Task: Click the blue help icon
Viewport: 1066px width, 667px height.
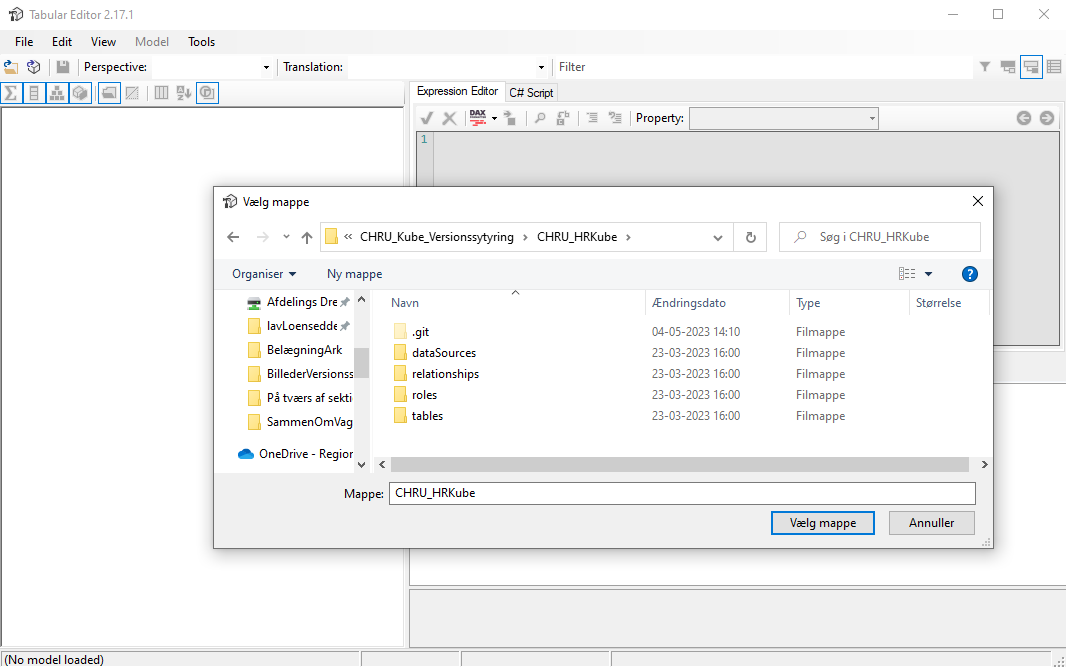Action: [969, 274]
